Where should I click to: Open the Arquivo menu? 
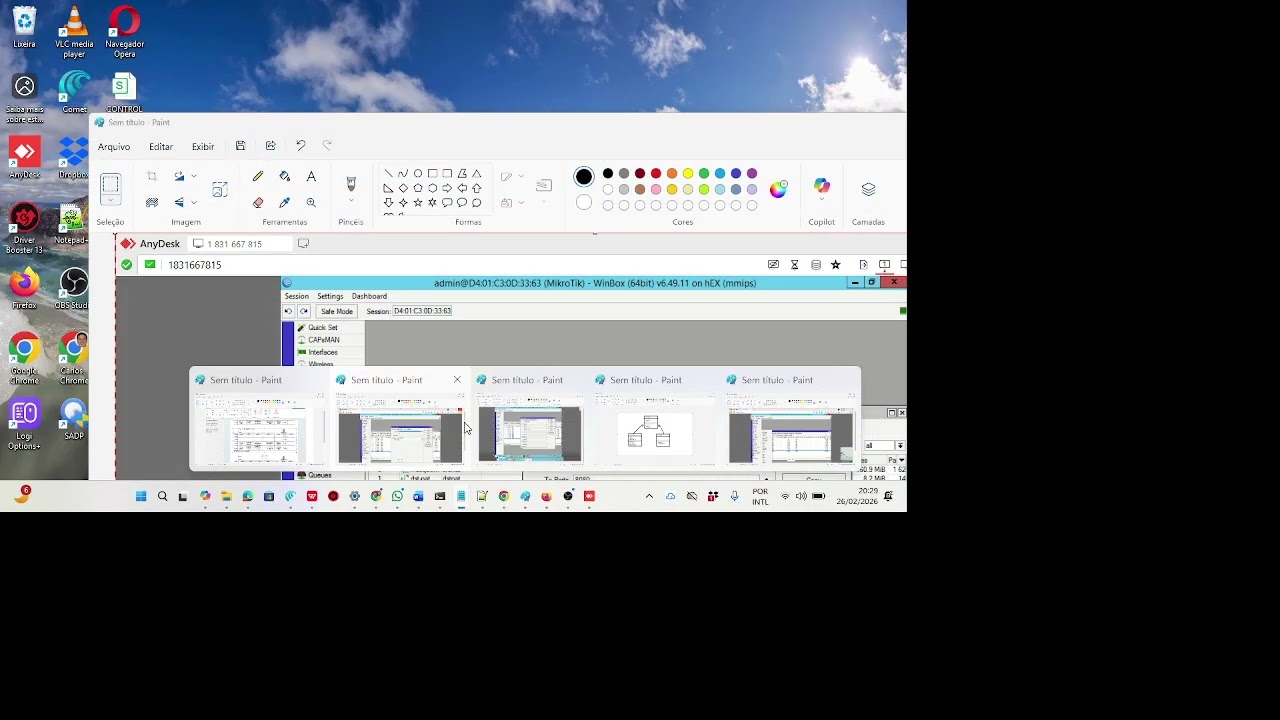(114, 147)
